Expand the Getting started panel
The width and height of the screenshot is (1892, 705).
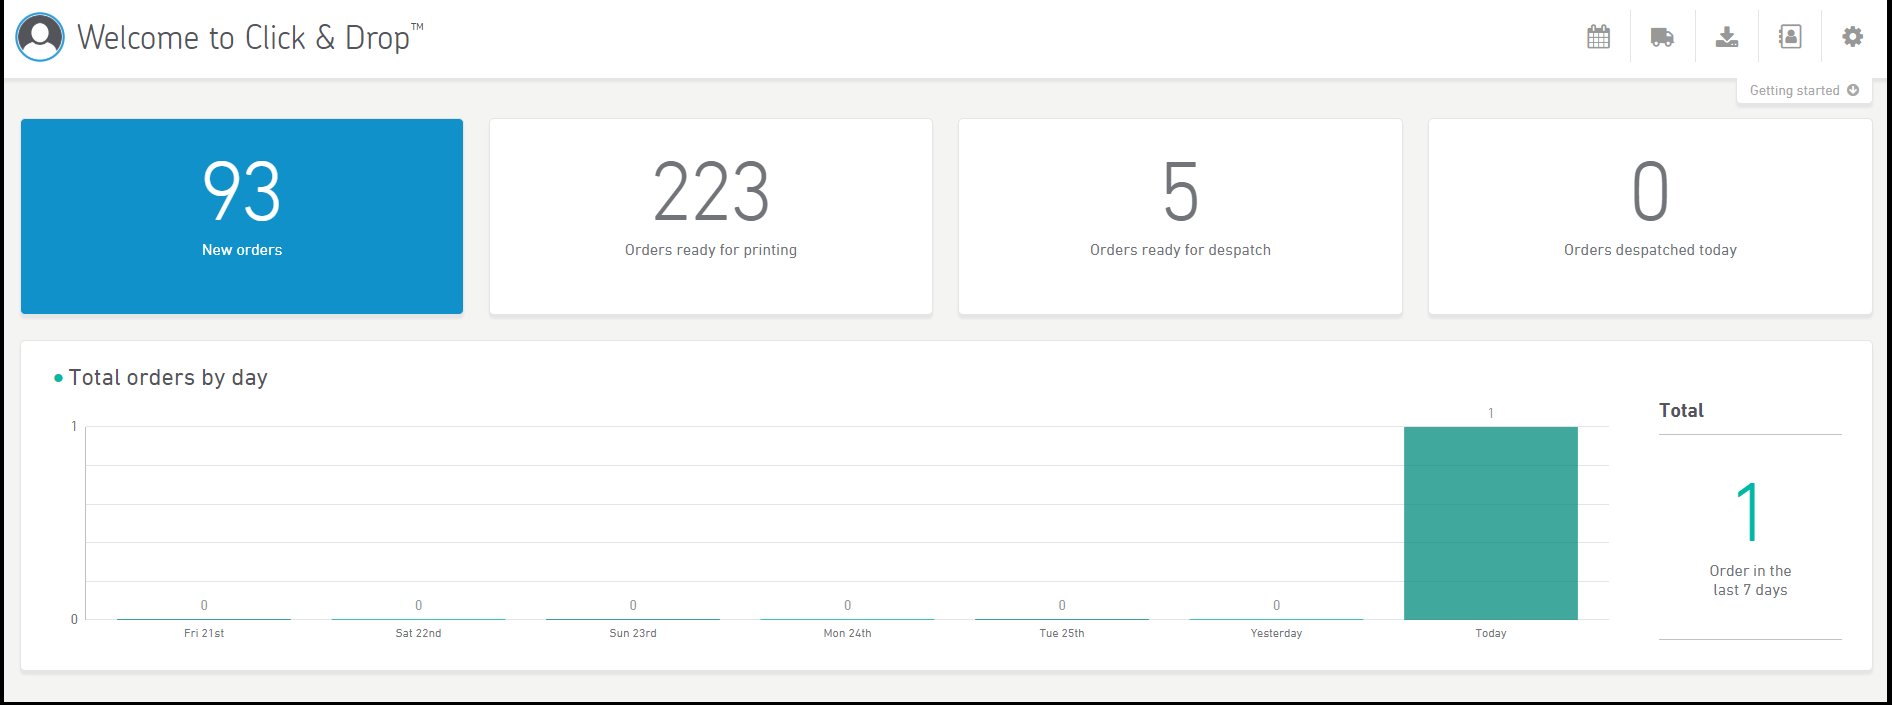point(1803,90)
